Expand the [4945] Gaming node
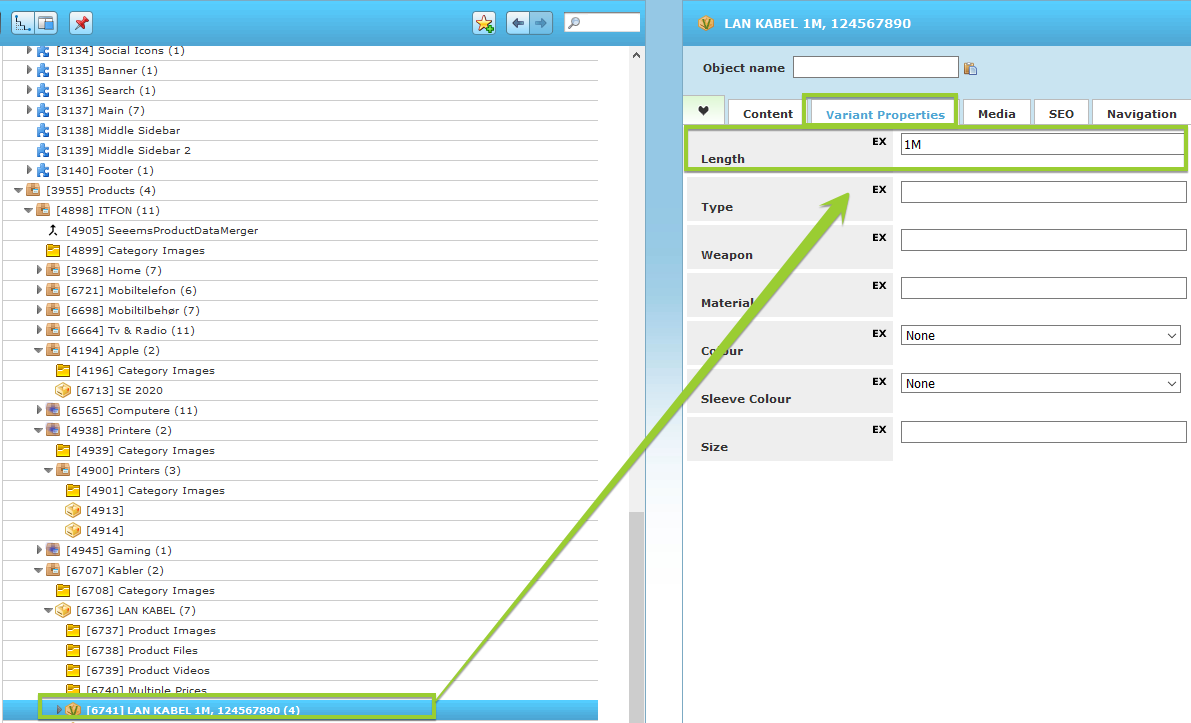This screenshot has height=723, width=1191. [39, 550]
